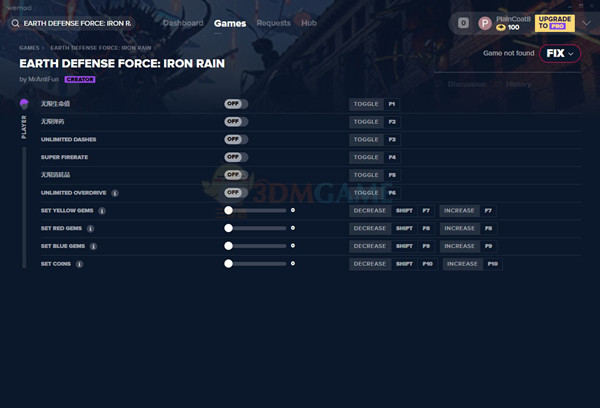Show info for Unlimited Overdrive
This screenshot has height=408, width=600.
coord(115,193)
